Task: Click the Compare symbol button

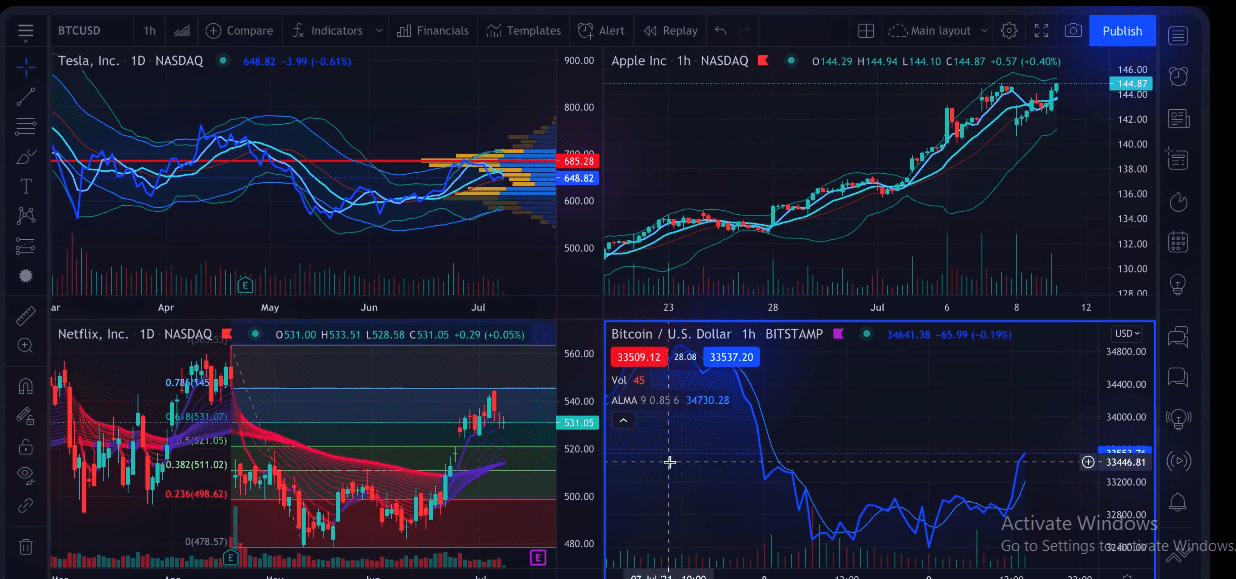Action: [x=238, y=31]
